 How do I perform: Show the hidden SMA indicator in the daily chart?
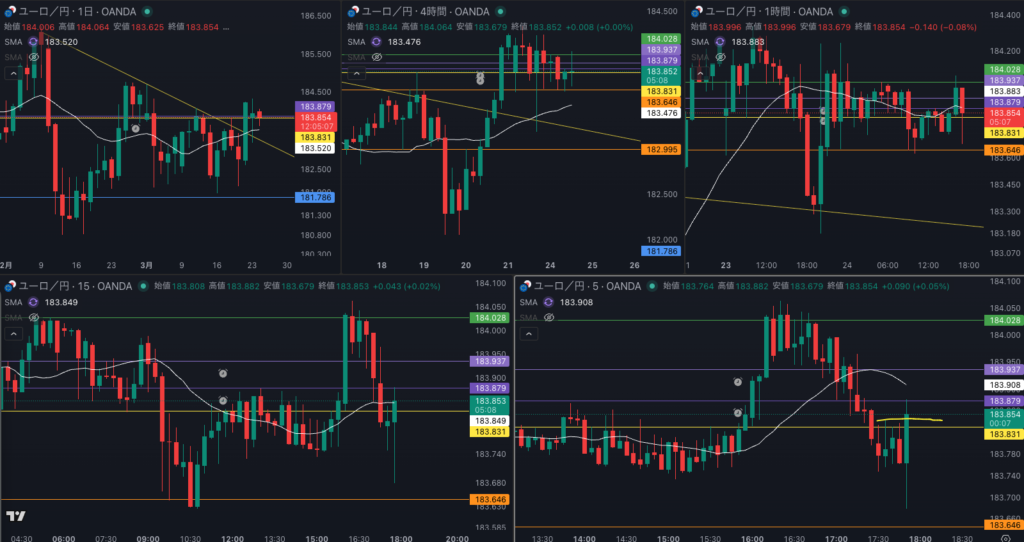(x=34, y=57)
